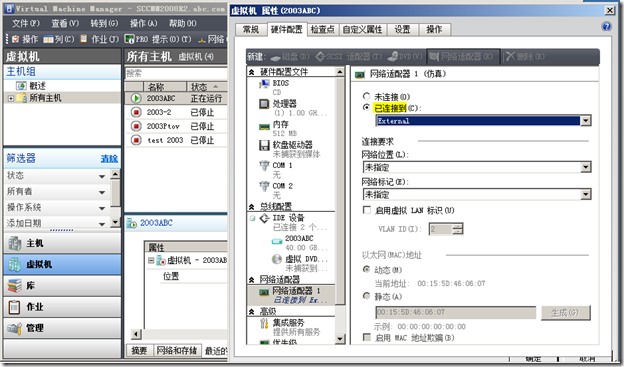Select the 网络适配器 1 icon
The height and width of the screenshot is (367, 624).
pos(264,292)
